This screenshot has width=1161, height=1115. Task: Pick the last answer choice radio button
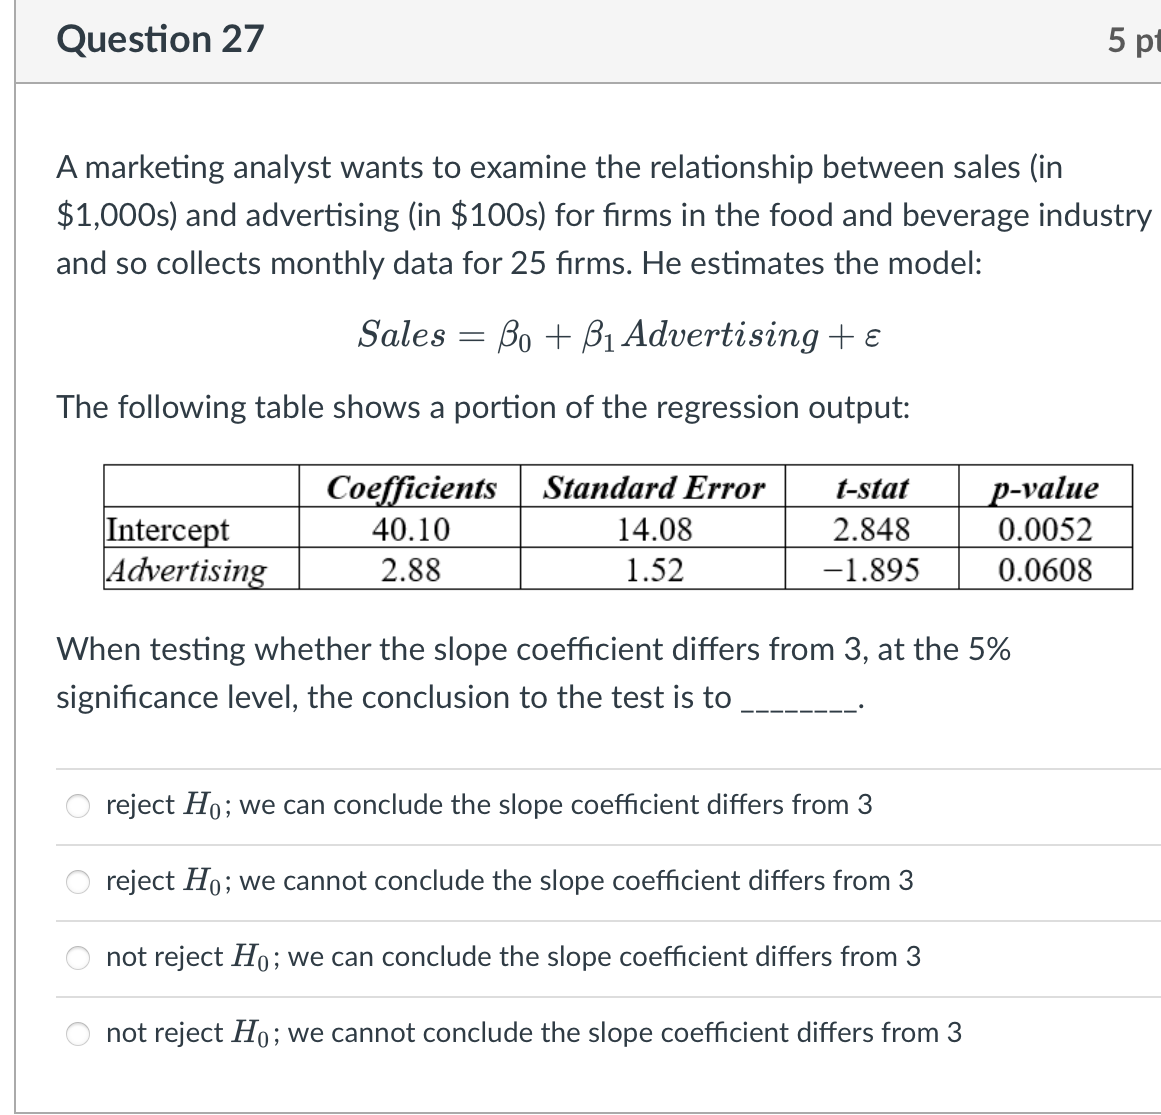(x=77, y=1033)
